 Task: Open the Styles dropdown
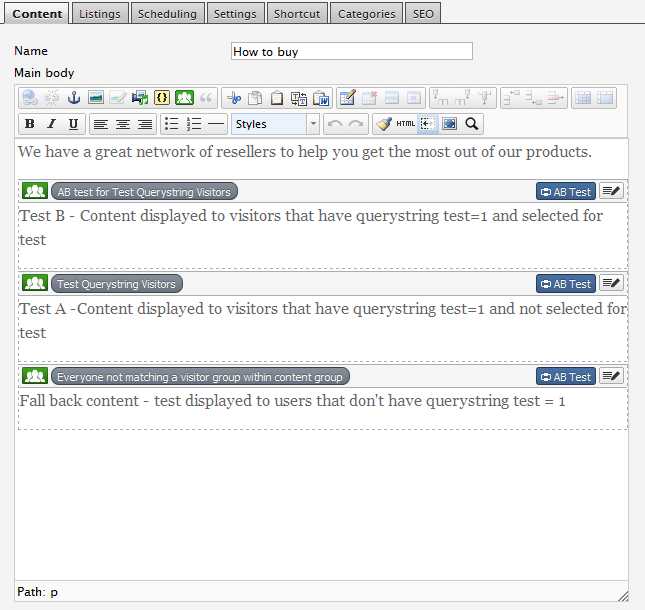coord(268,124)
